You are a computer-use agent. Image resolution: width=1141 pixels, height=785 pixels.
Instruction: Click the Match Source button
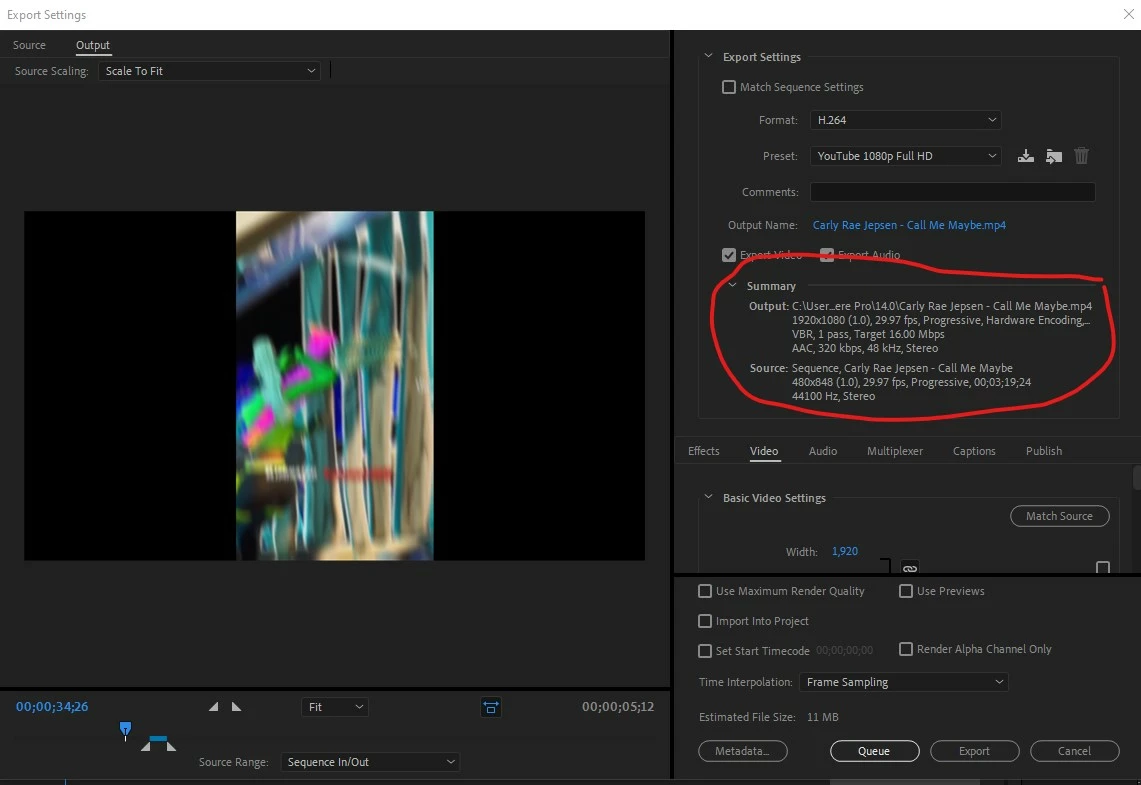1060,516
